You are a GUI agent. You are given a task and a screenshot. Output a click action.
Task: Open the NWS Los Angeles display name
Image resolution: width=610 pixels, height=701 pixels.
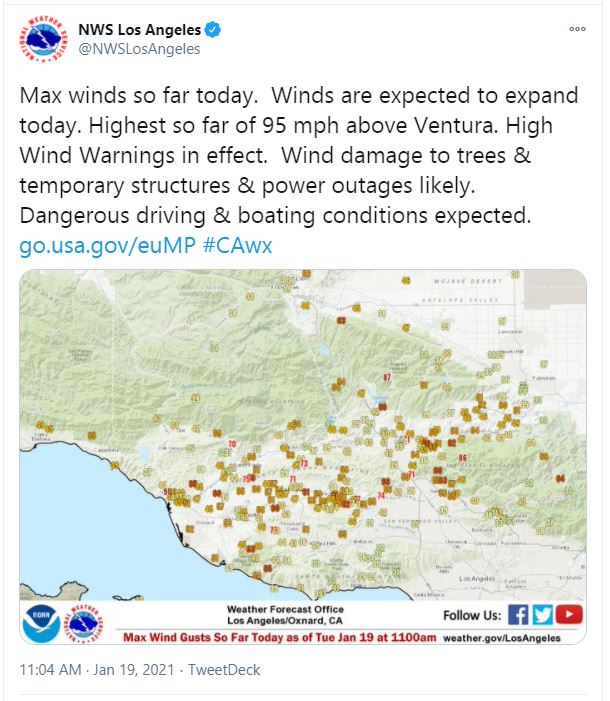(x=140, y=30)
